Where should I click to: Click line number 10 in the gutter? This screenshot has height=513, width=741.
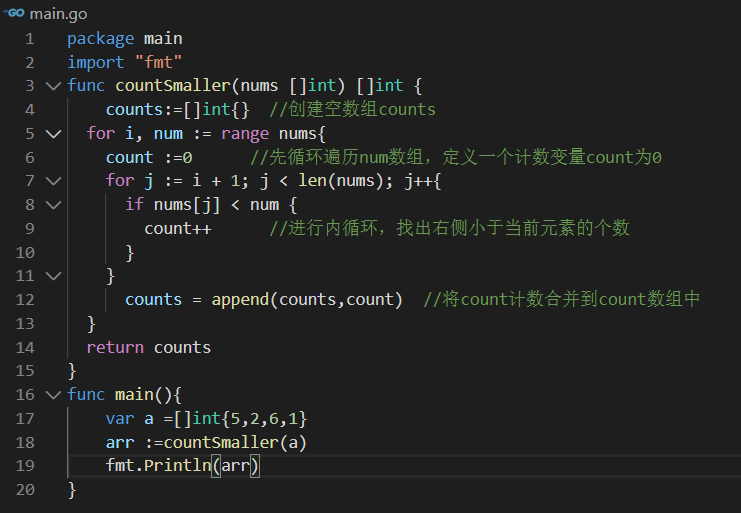pos(26,253)
